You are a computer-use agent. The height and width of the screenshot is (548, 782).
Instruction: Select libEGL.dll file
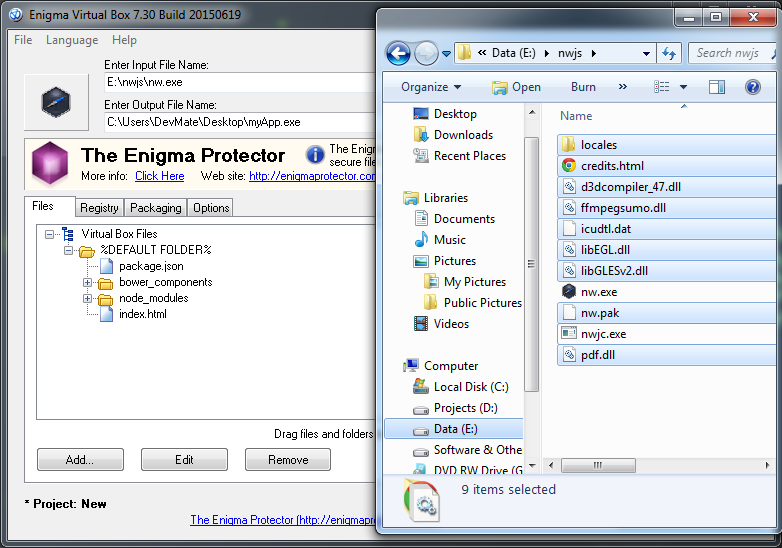(667, 249)
